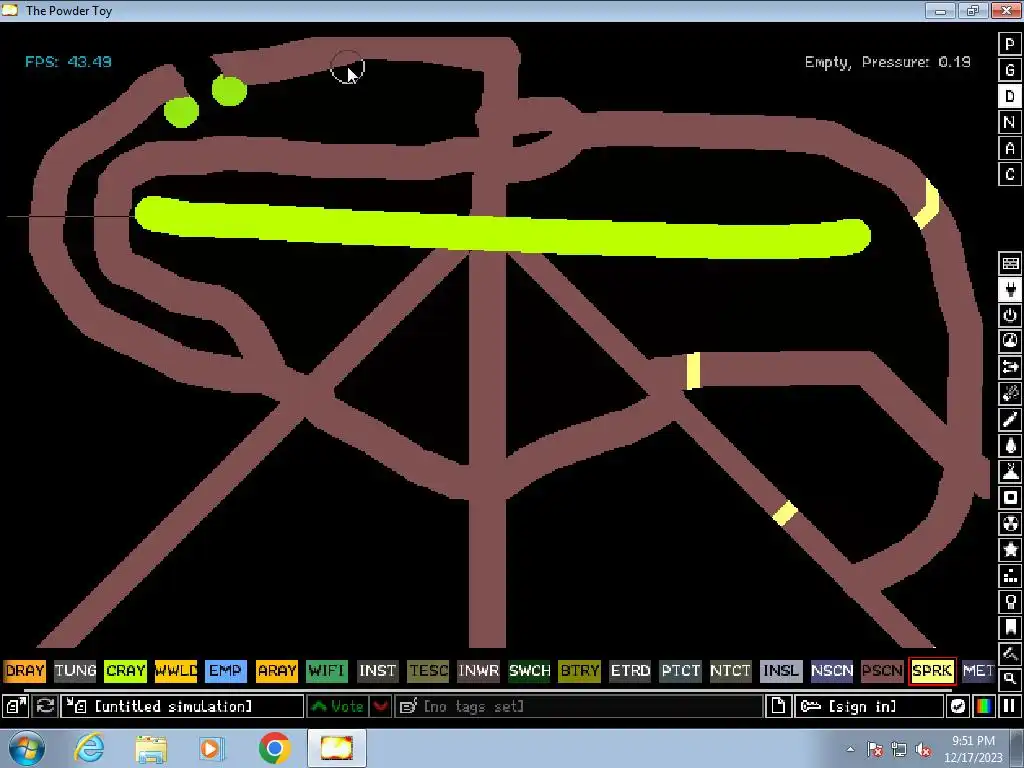
Task: Select the ARAY element
Action: point(277,671)
